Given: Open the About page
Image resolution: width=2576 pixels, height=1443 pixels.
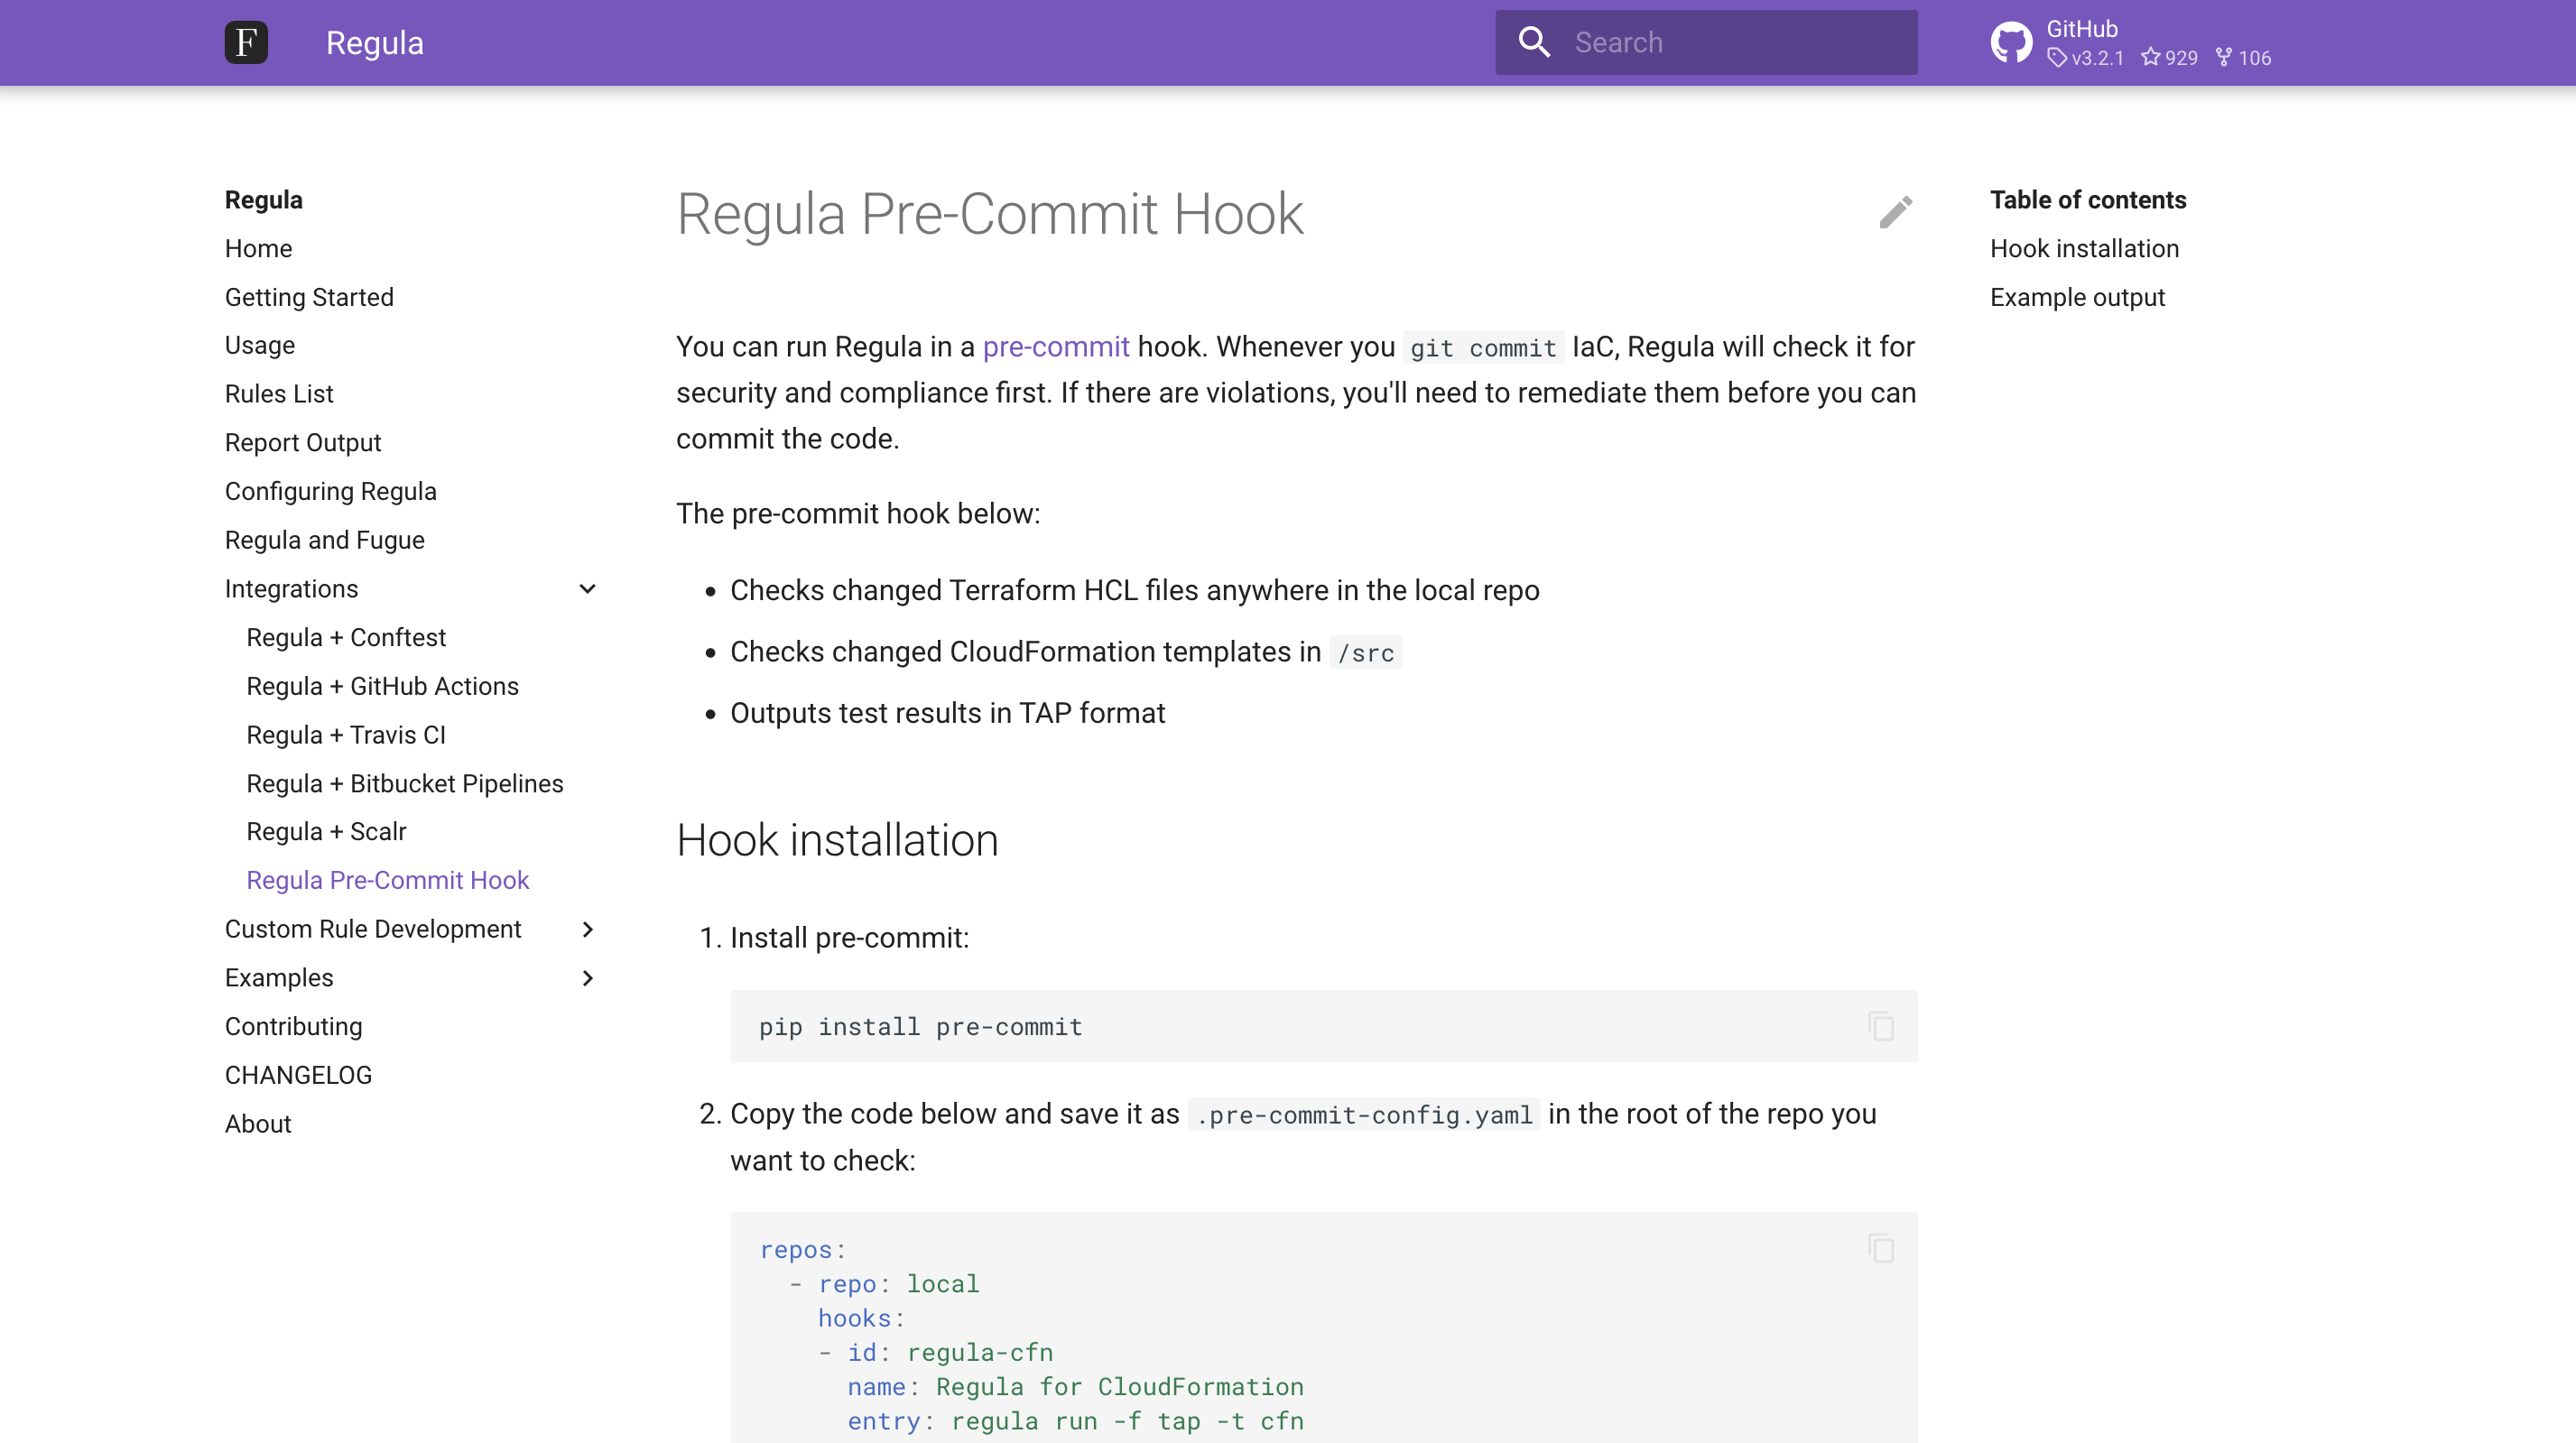Looking at the screenshot, I should click(258, 1124).
